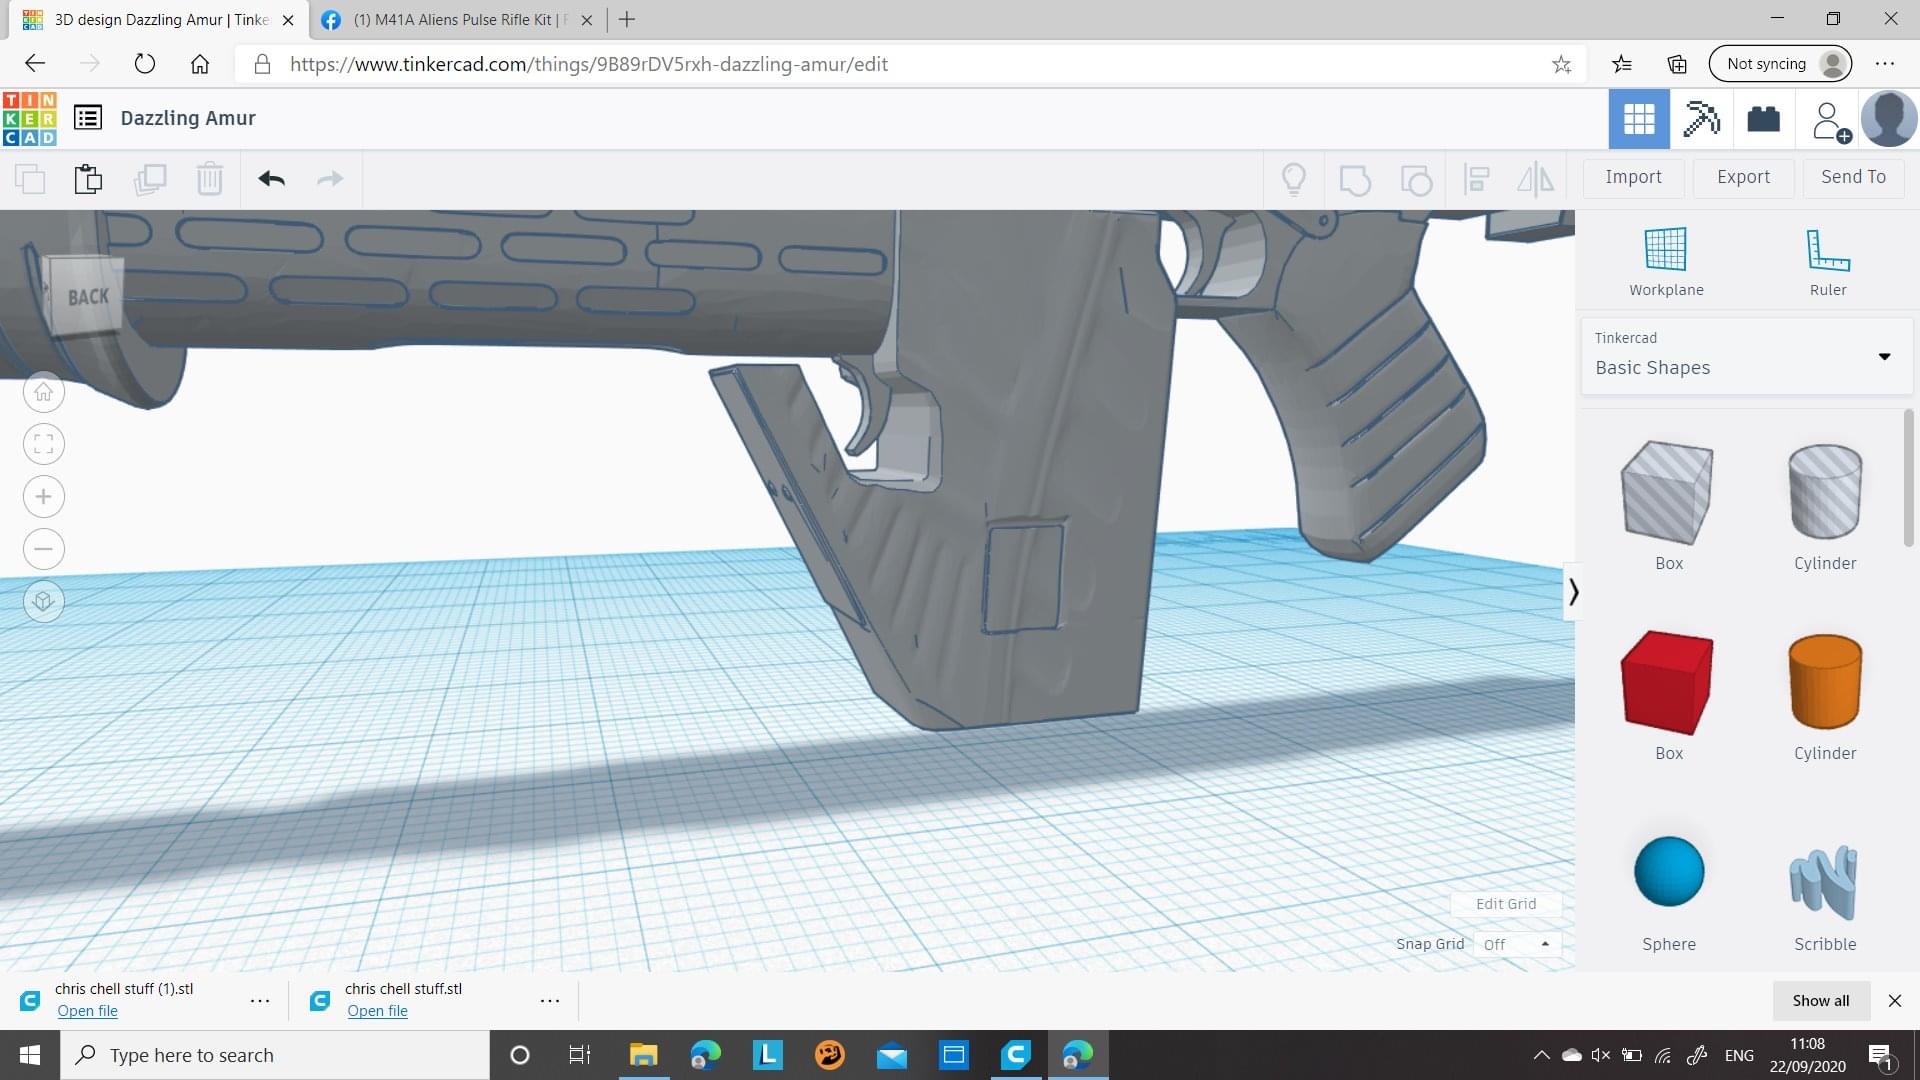Open the user profile avatar
This screenshot has height=1080, width=1920.
pos(1889,119)
